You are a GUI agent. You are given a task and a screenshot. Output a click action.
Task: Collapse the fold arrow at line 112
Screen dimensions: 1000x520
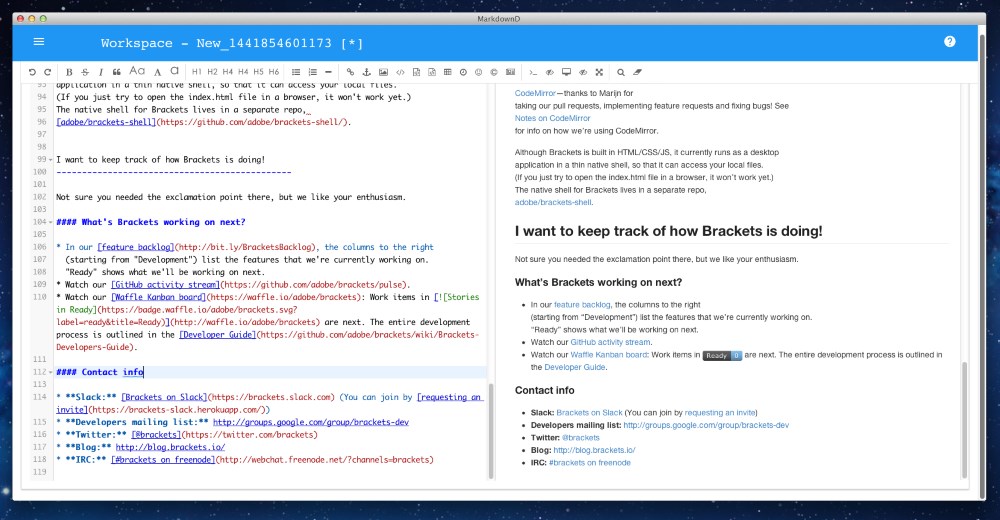(x=50, y=372)
